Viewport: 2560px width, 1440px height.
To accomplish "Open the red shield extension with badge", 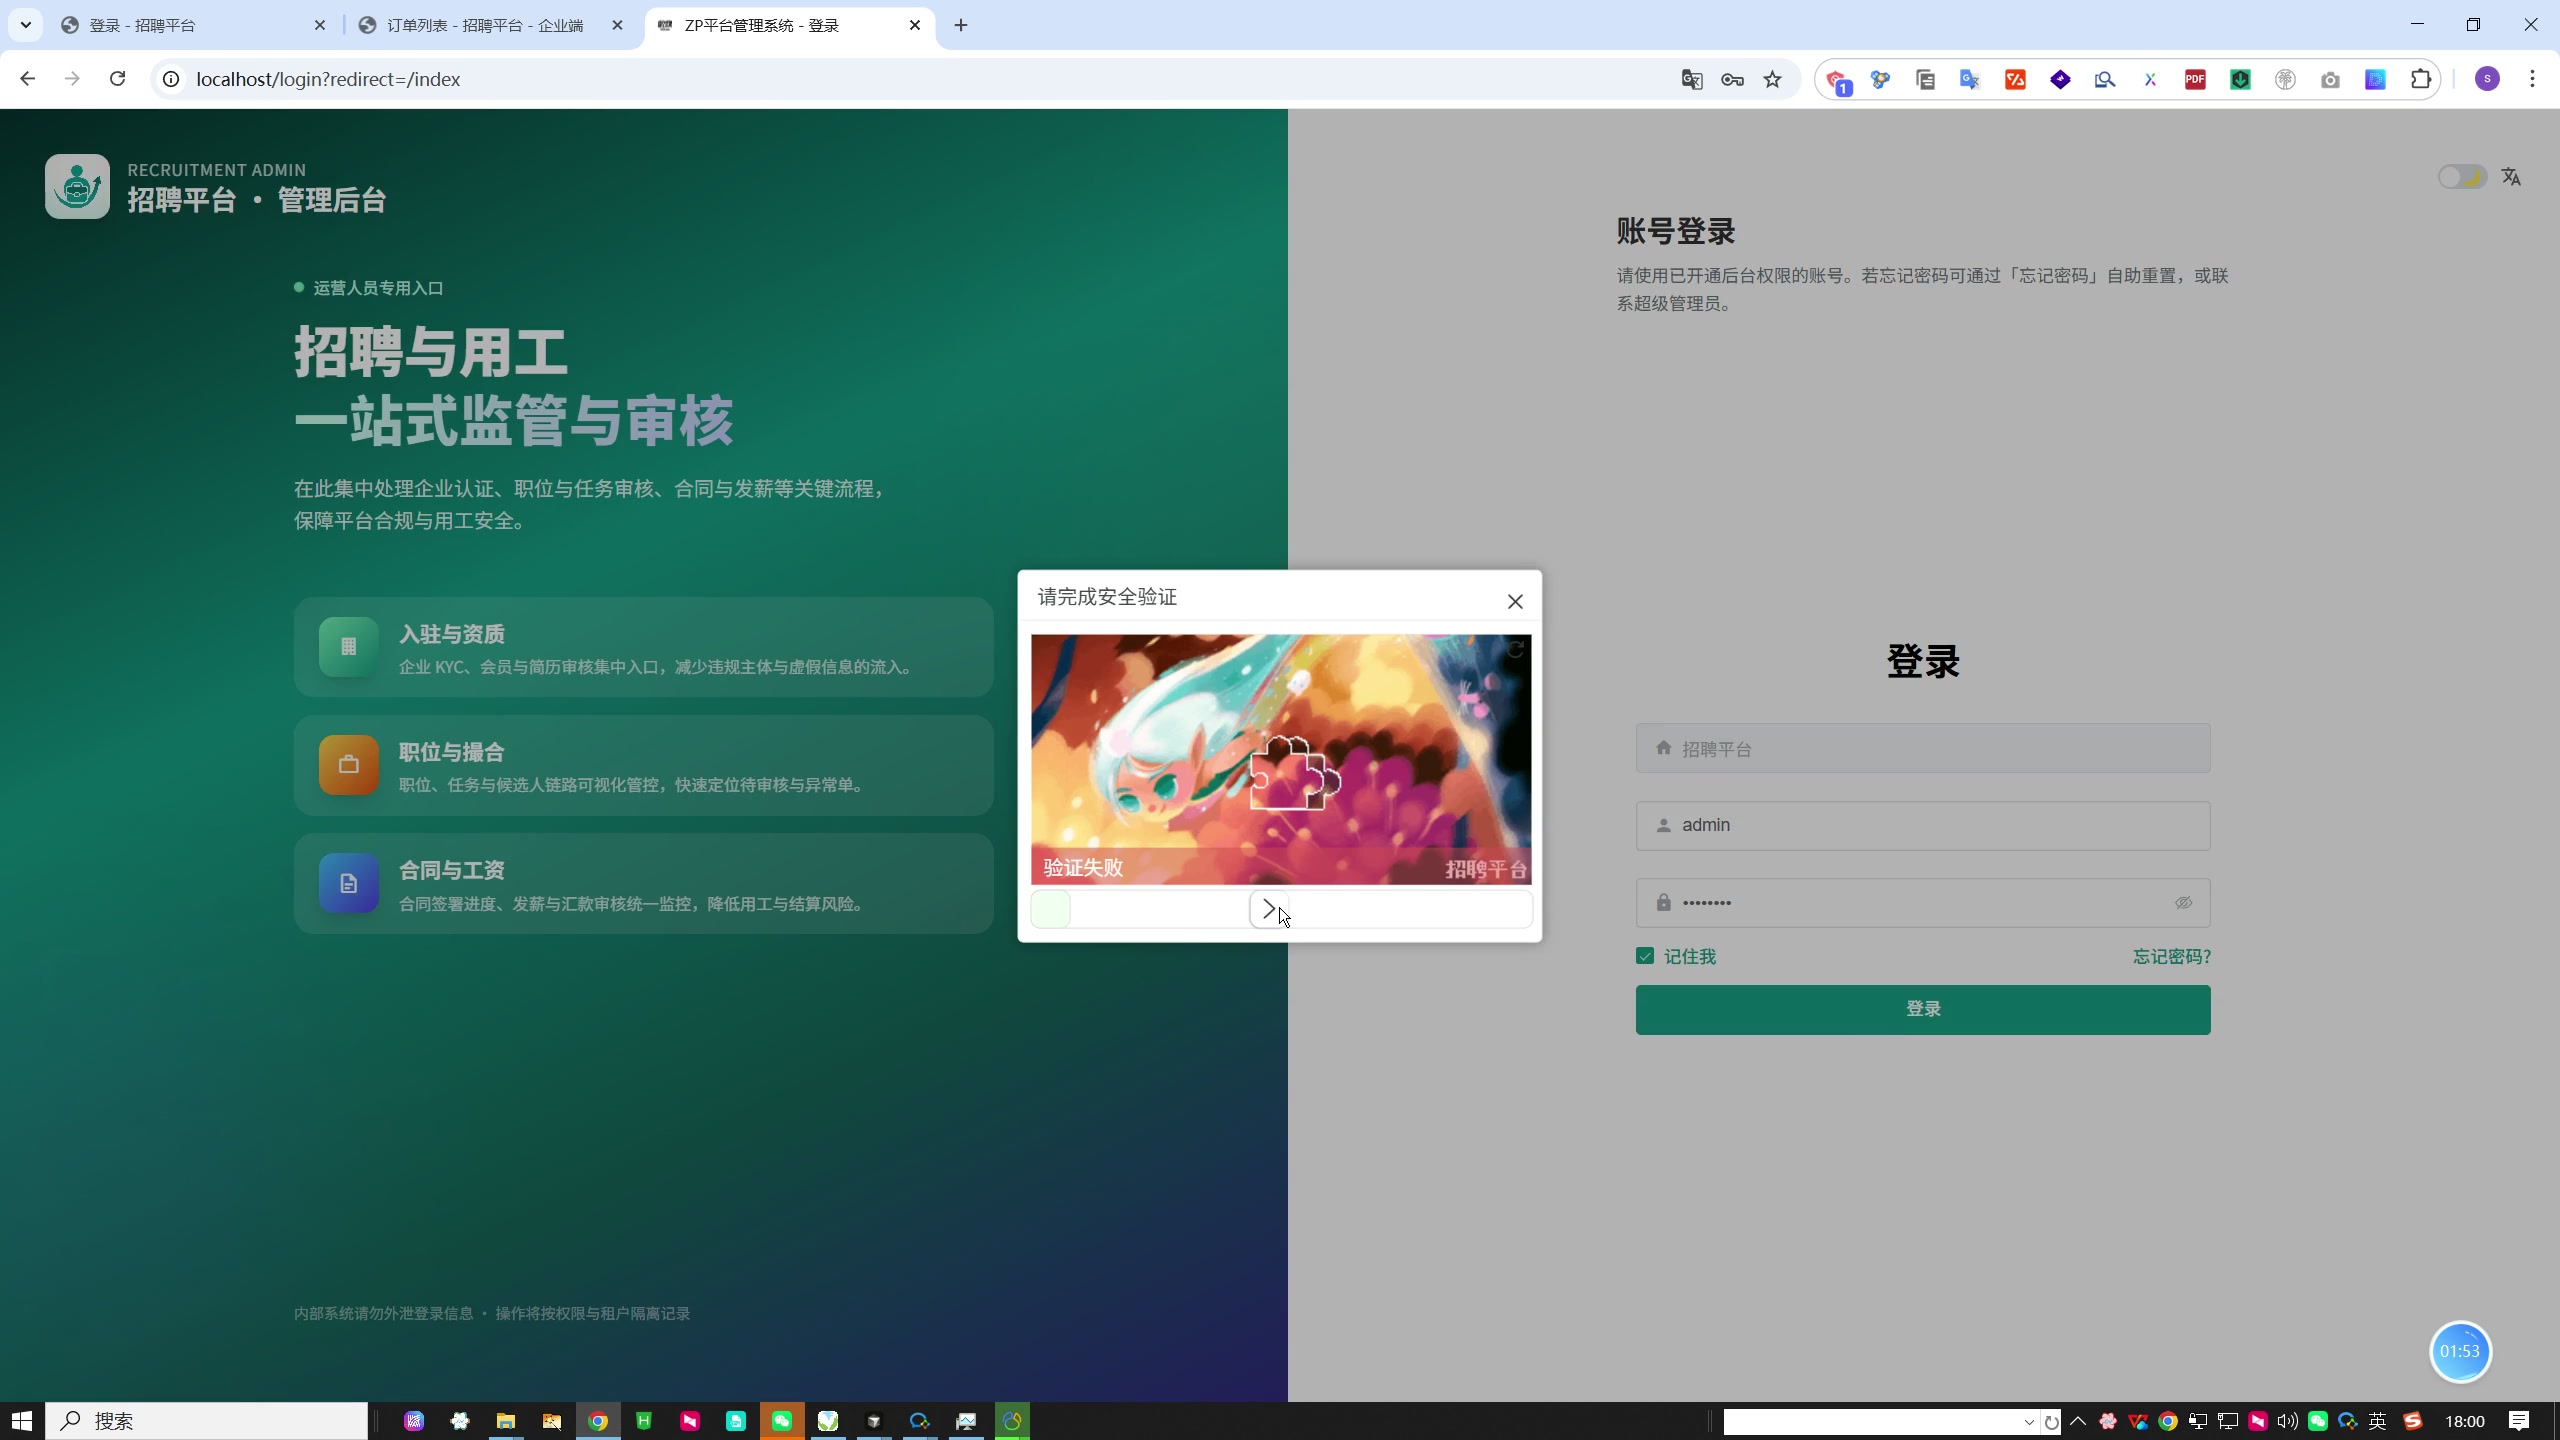I will click(1838, 81).
